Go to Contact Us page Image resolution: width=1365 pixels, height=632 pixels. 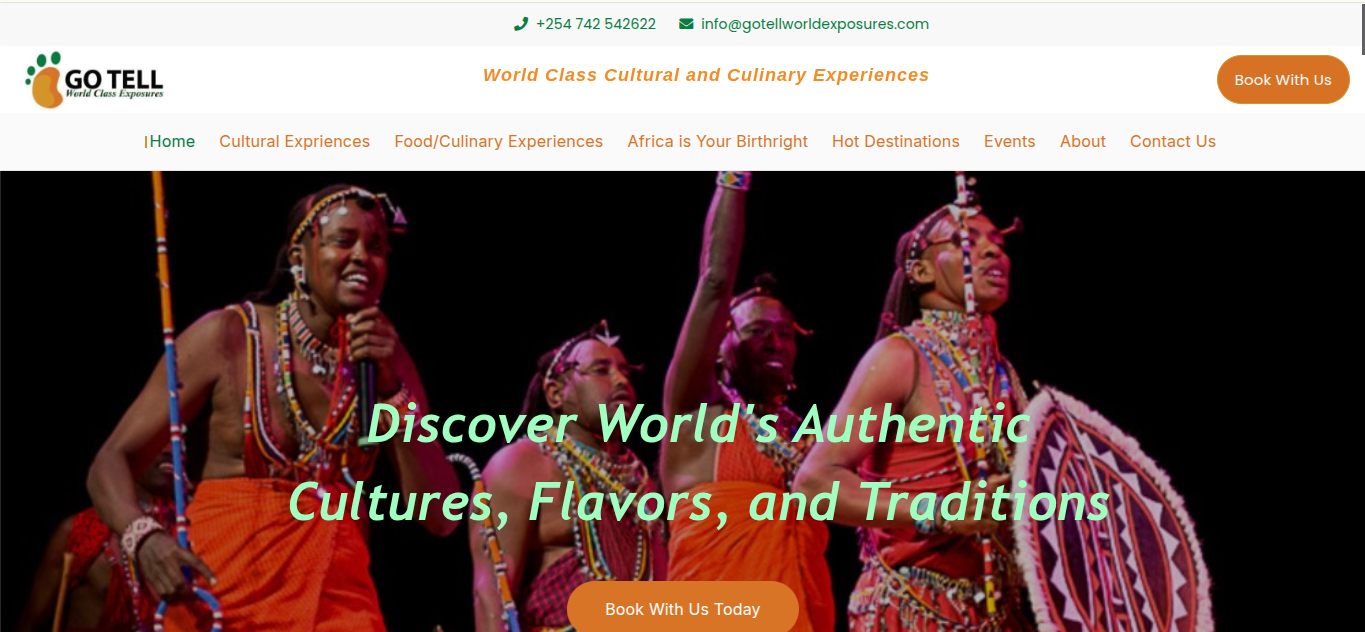tap(1173, 142)
